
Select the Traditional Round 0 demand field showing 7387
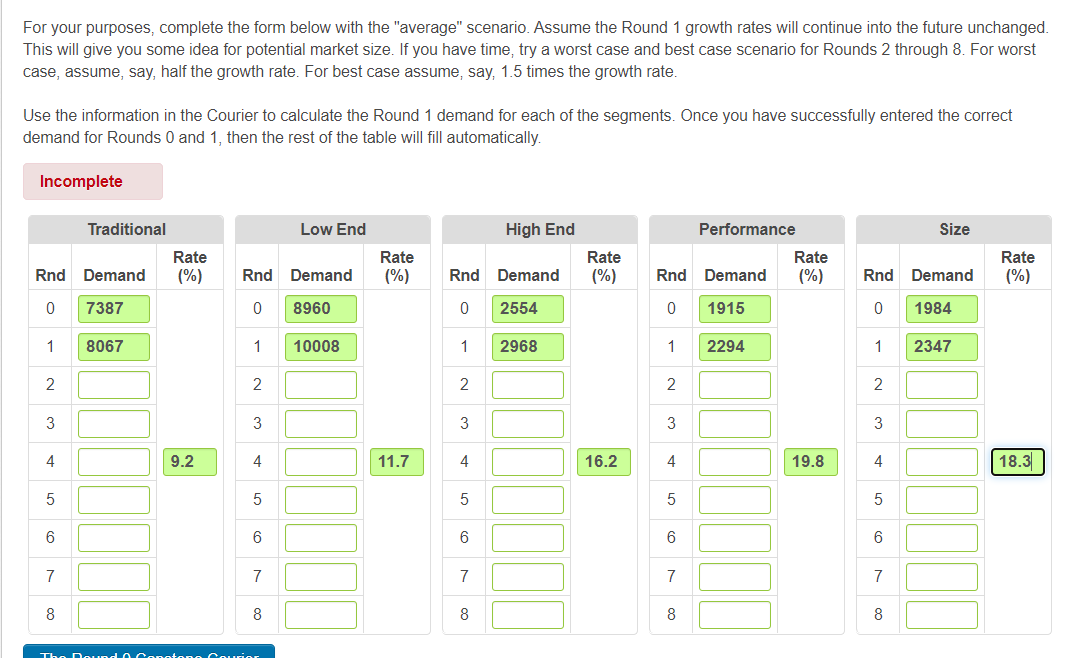coord(113,308)
